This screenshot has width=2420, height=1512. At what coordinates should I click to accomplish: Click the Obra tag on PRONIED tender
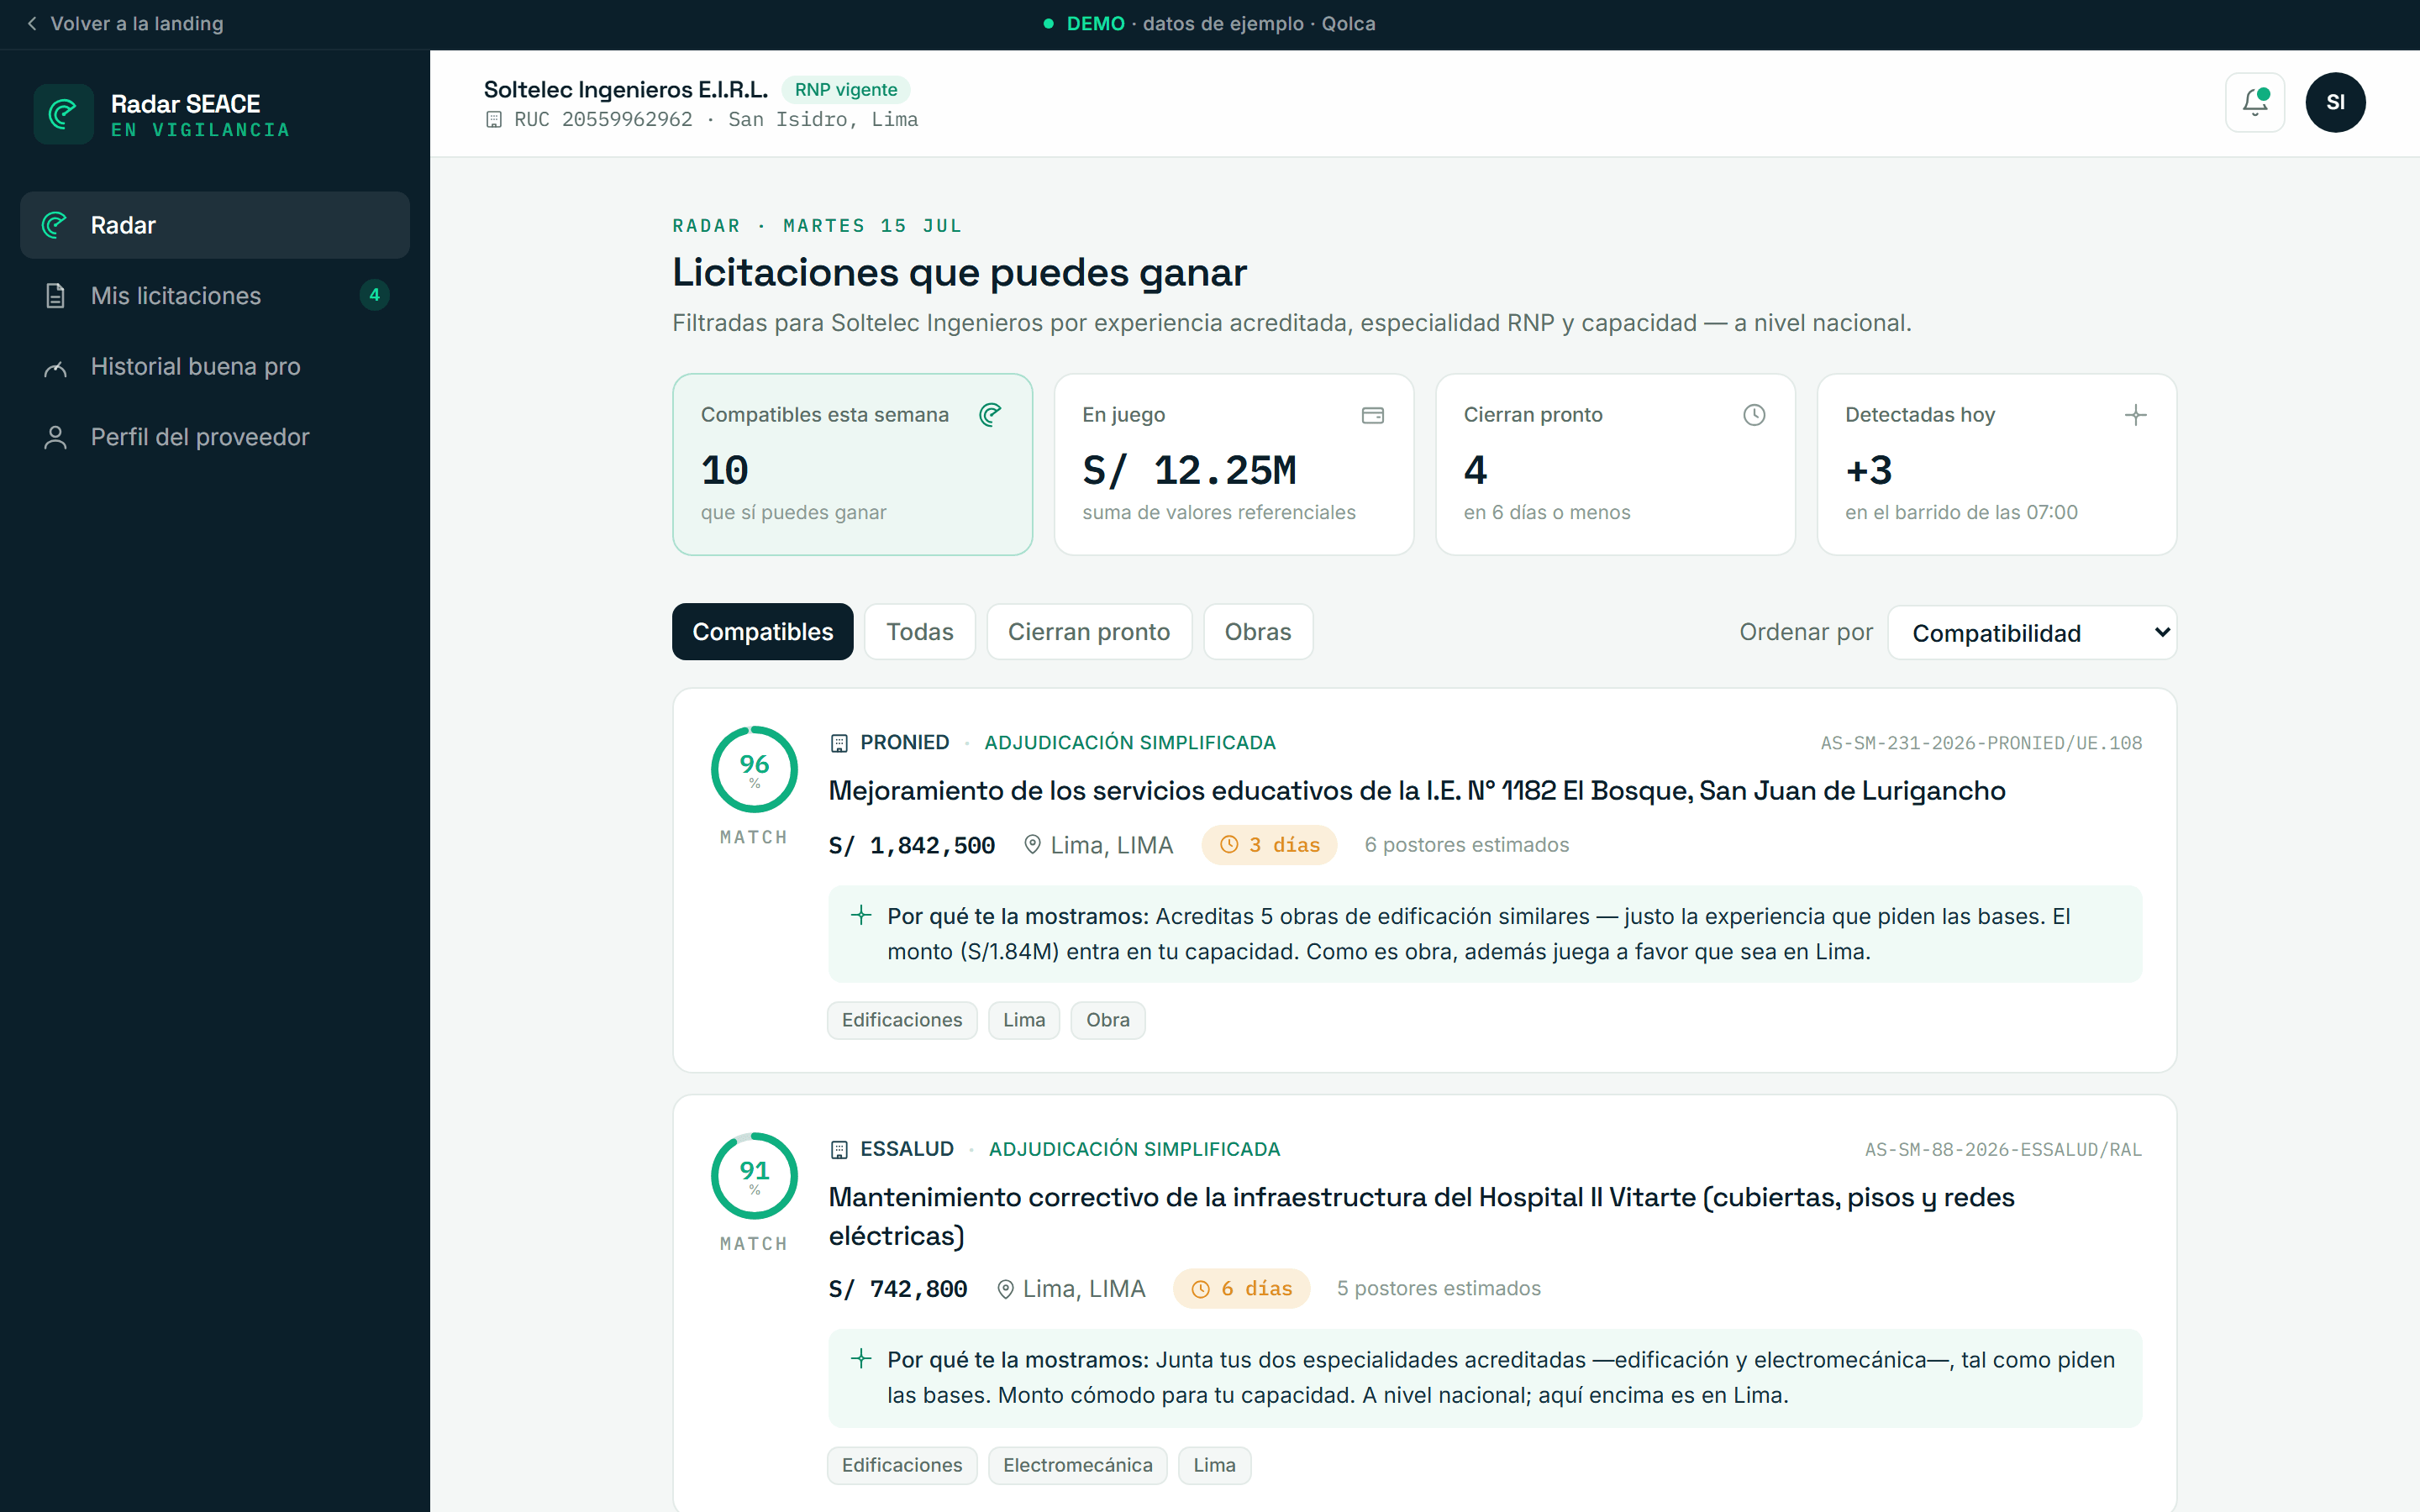[x=1107, y=1020]
